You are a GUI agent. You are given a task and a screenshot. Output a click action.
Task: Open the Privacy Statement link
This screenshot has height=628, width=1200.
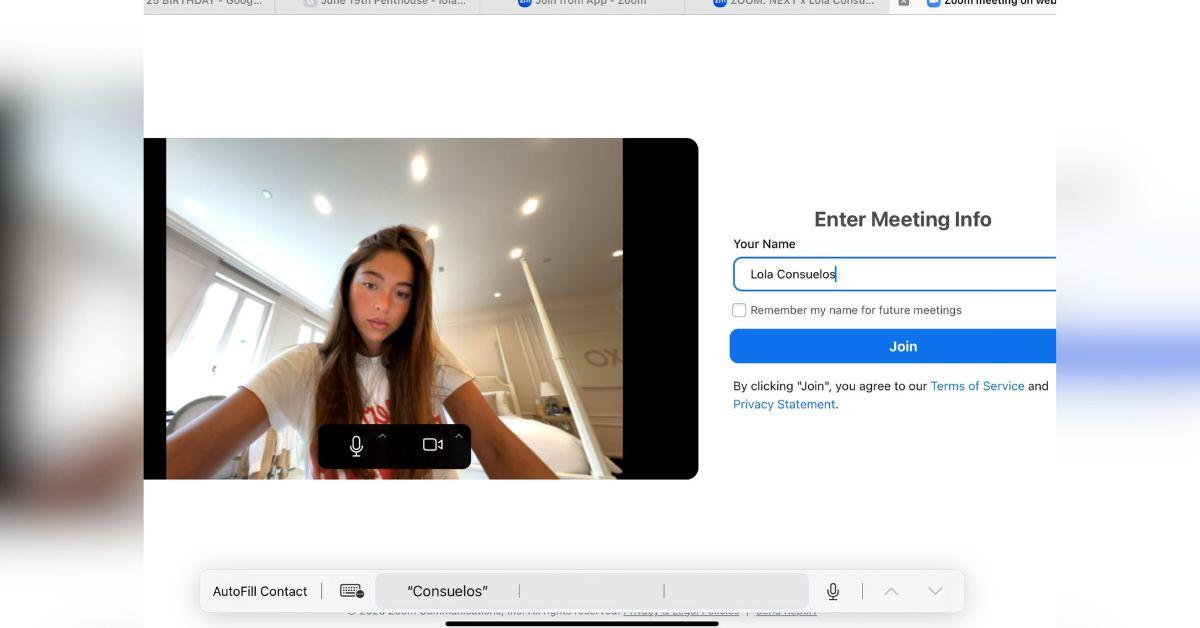click(x=784, y=404)
